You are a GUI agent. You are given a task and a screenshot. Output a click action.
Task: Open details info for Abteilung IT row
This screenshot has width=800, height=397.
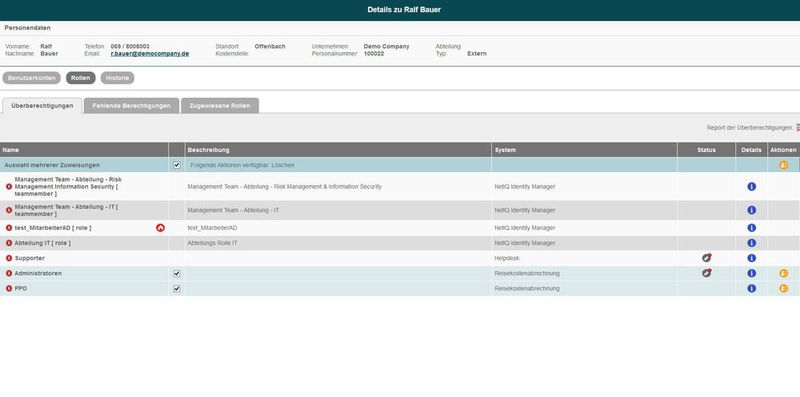click(751, 243)
